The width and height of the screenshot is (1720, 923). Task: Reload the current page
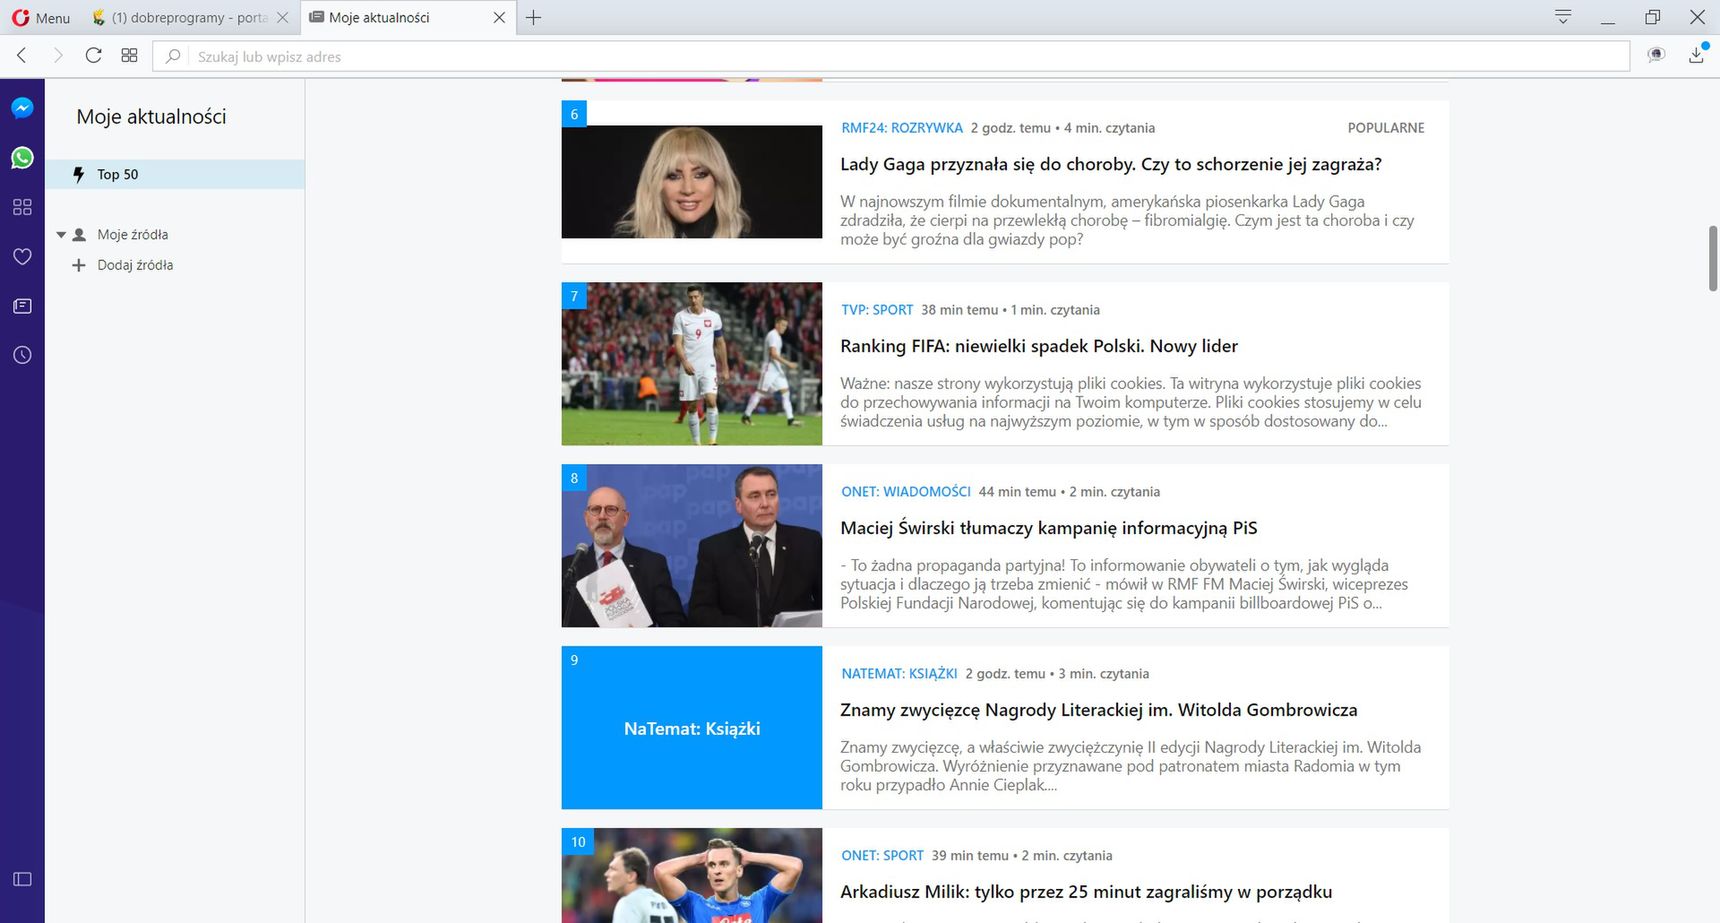[x=93, y=56]
